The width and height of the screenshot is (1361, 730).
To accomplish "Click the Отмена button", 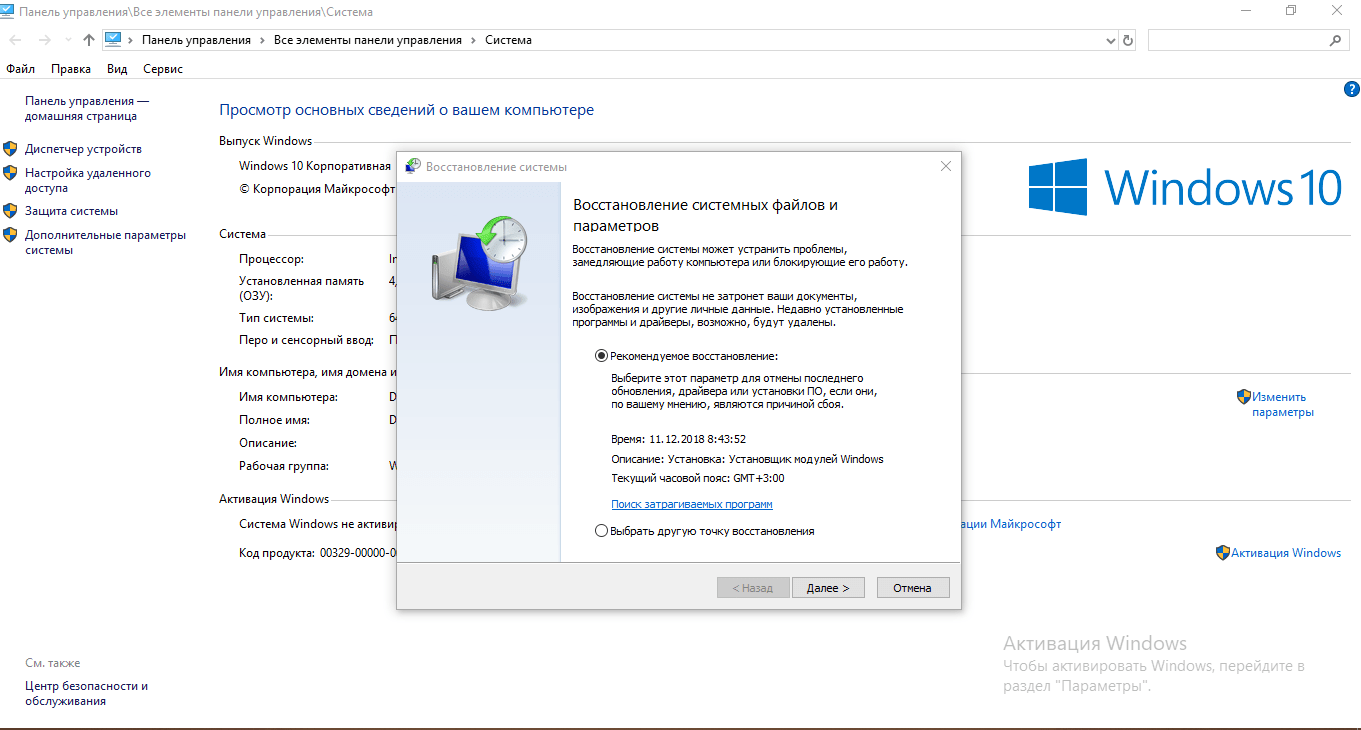I will [x=912, y=588].
